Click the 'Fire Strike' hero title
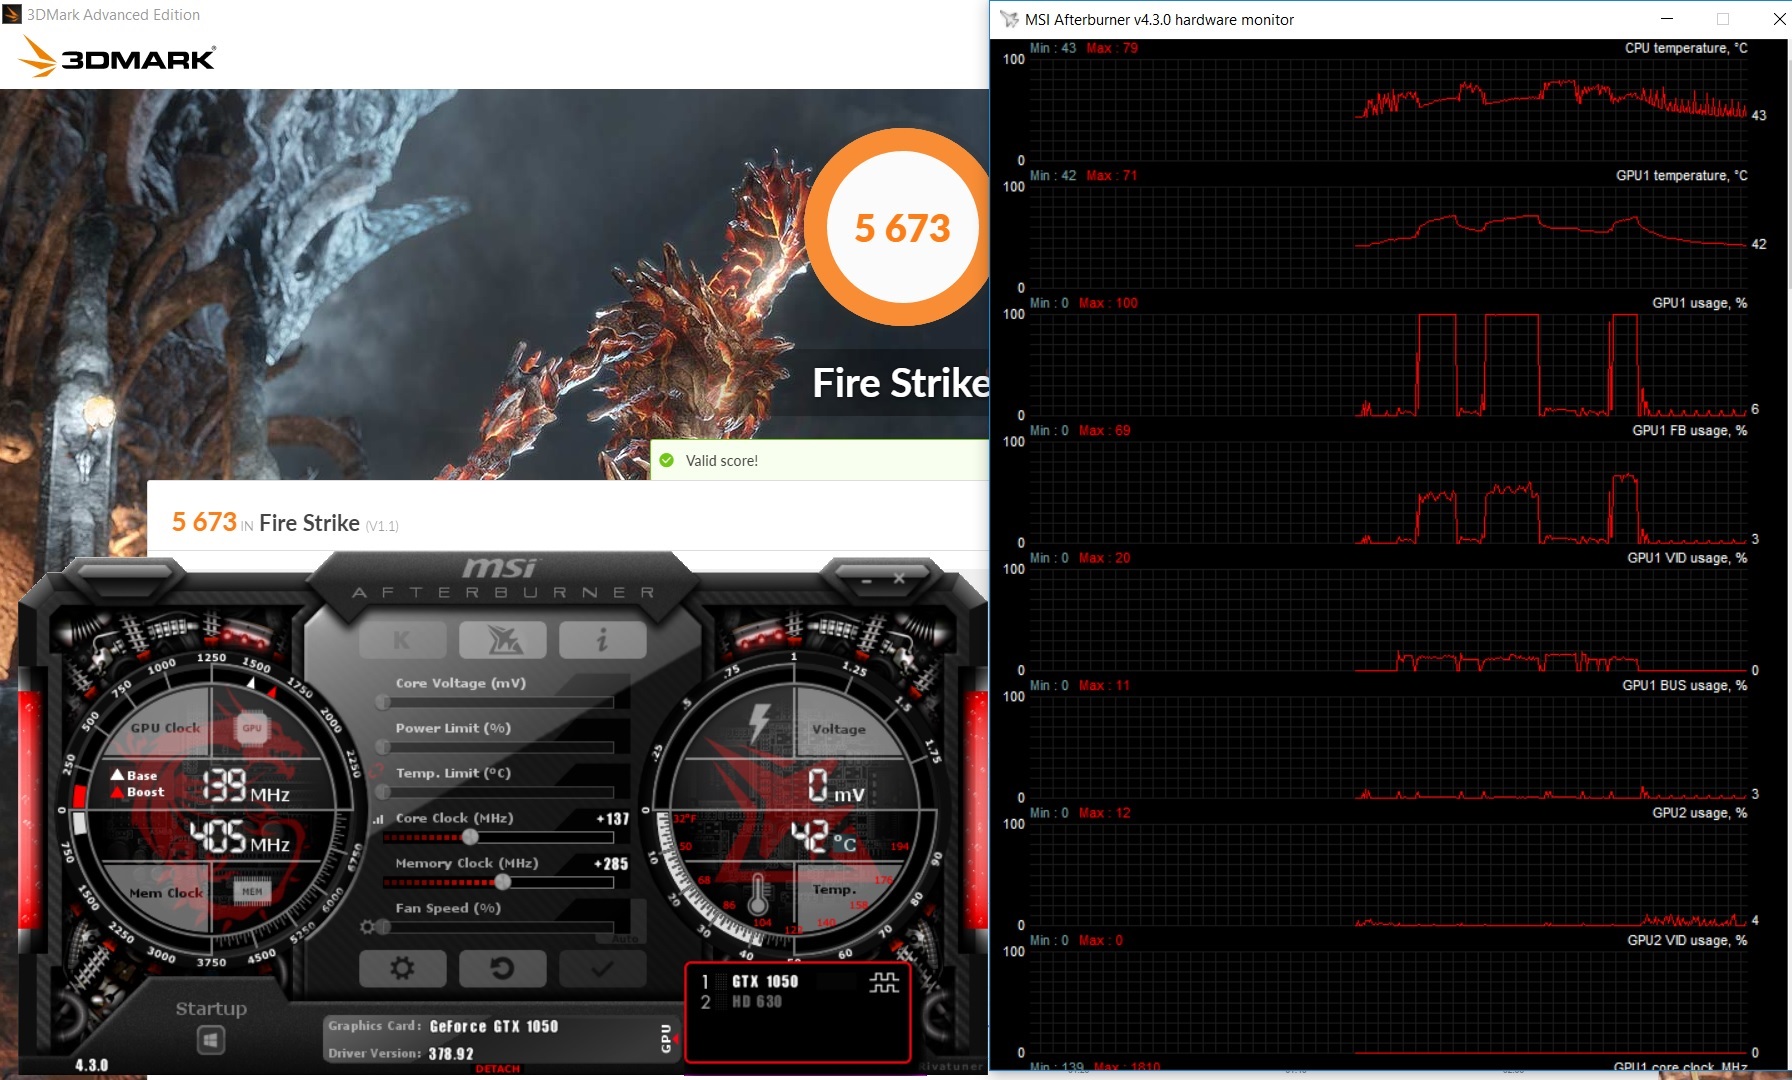 click(x=901, y=383)
